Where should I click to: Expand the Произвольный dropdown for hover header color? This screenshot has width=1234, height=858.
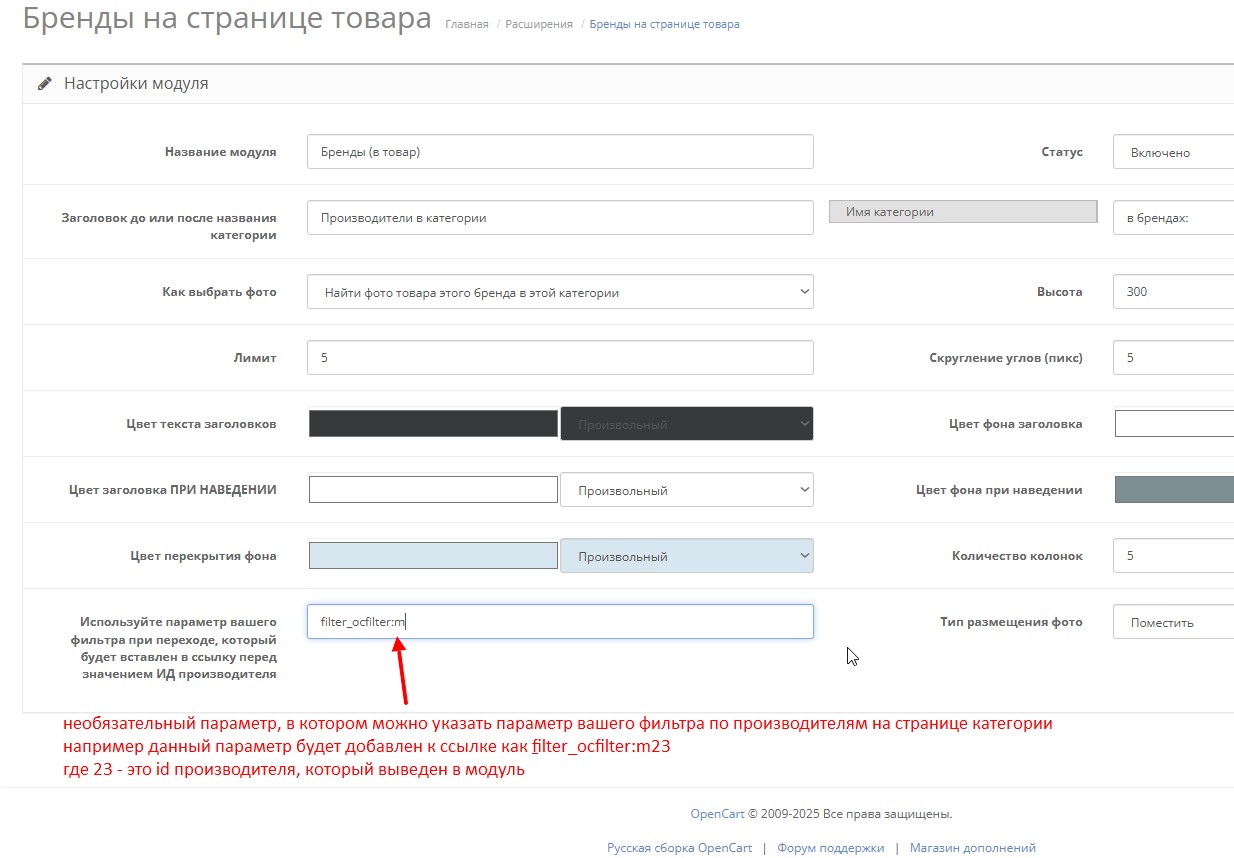coord(686,490)
